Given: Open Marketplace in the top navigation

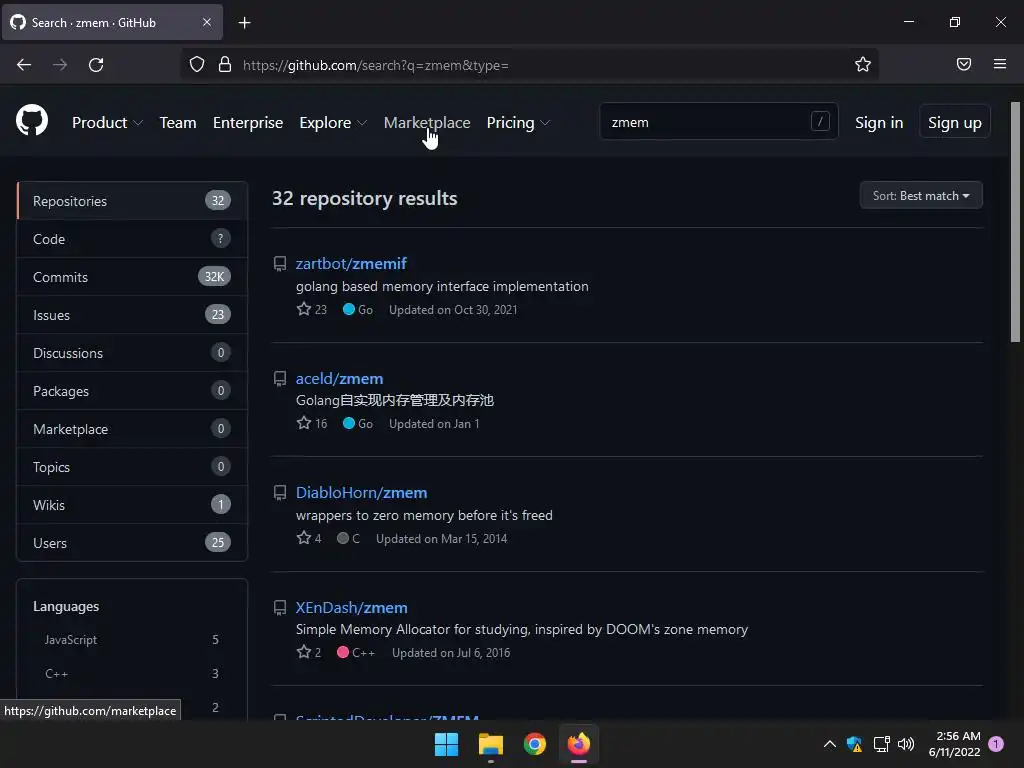Looking at the screenshot, I should (x=426, y=123).
